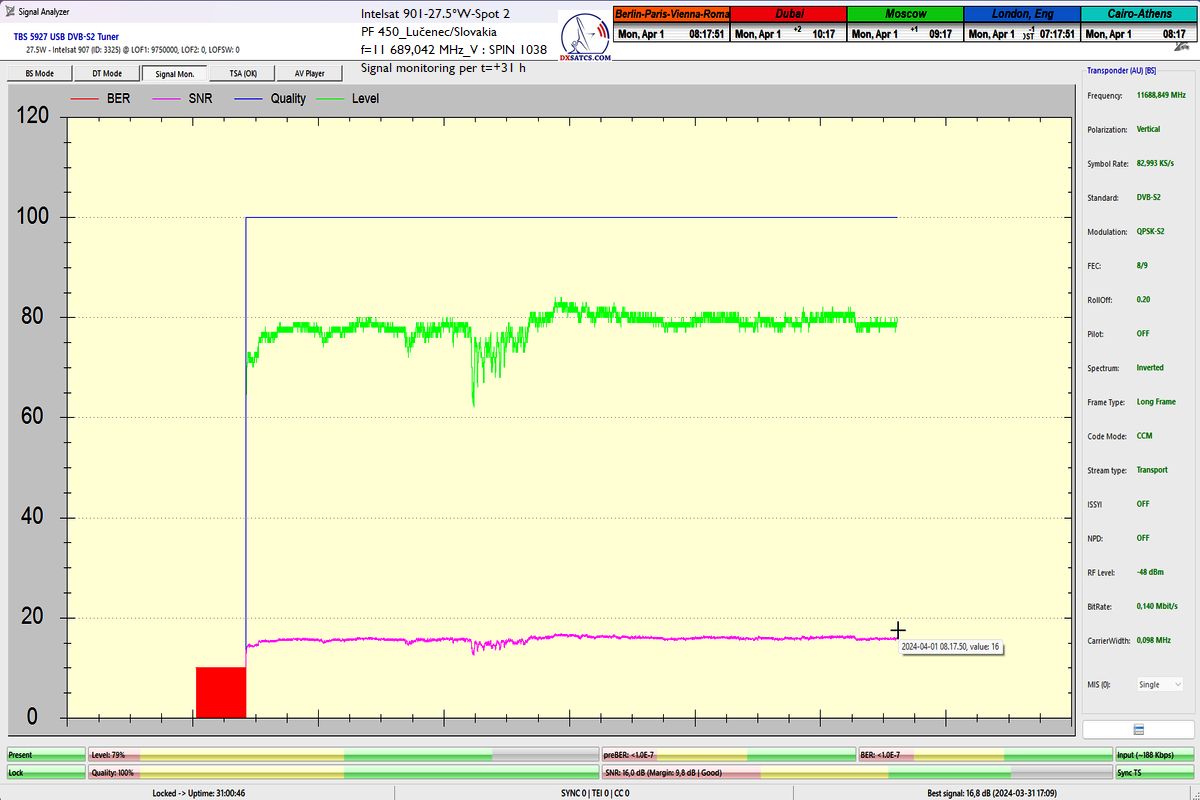Click the Signal Analyzer window icon
This screenshot has height=800, width=1200.
point(9,14)
